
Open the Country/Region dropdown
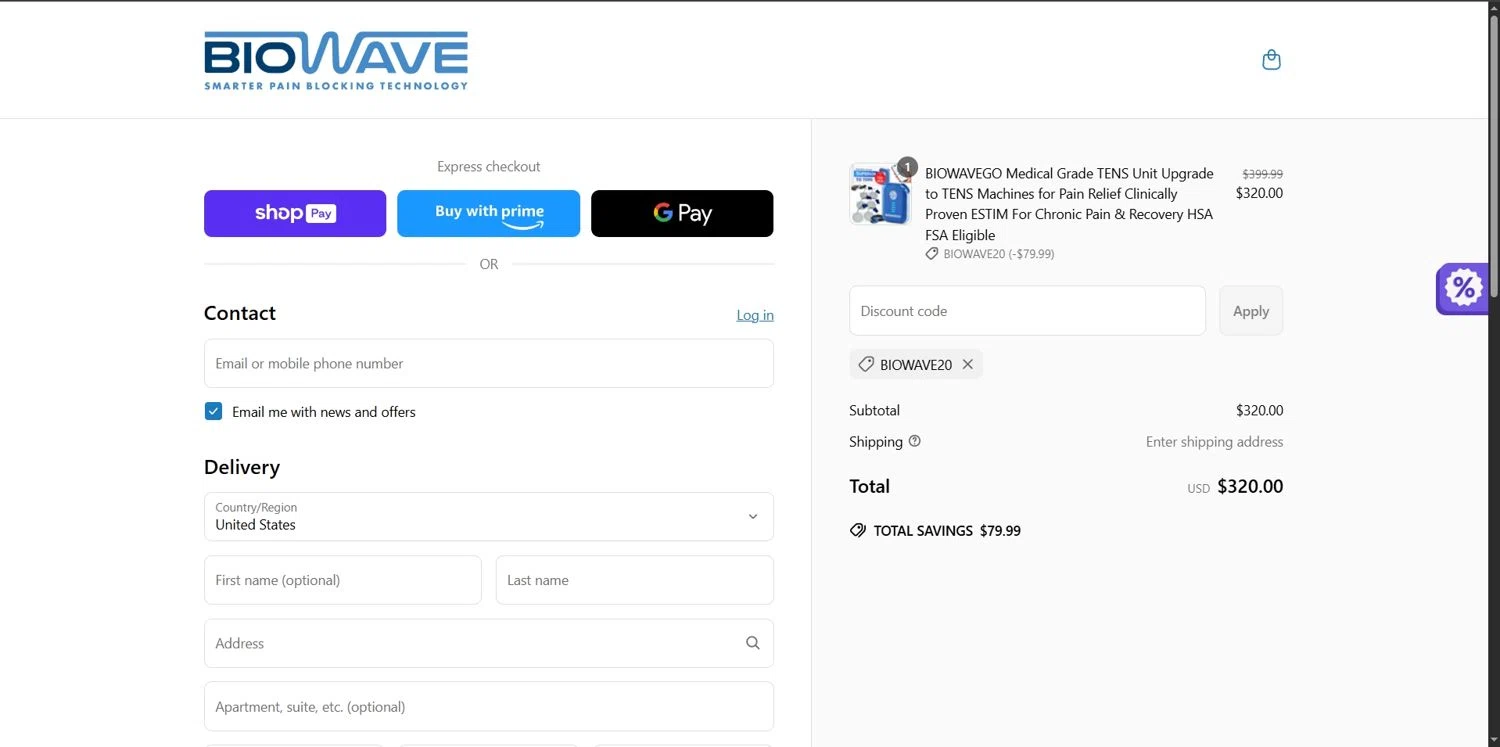(x=489, y=516)
